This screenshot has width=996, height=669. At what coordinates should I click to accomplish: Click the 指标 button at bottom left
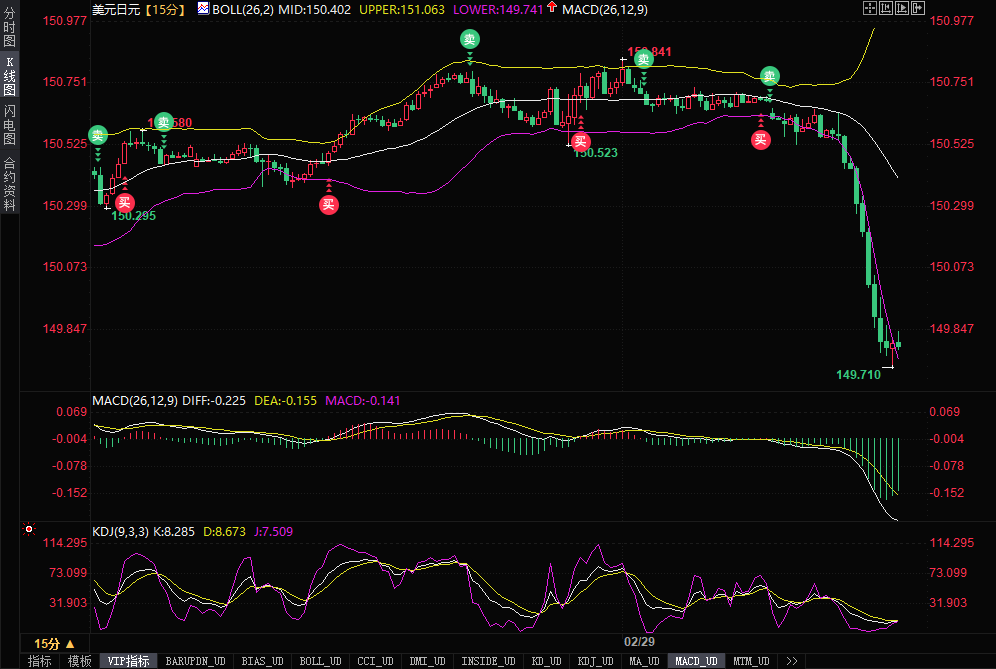point(39,661)
